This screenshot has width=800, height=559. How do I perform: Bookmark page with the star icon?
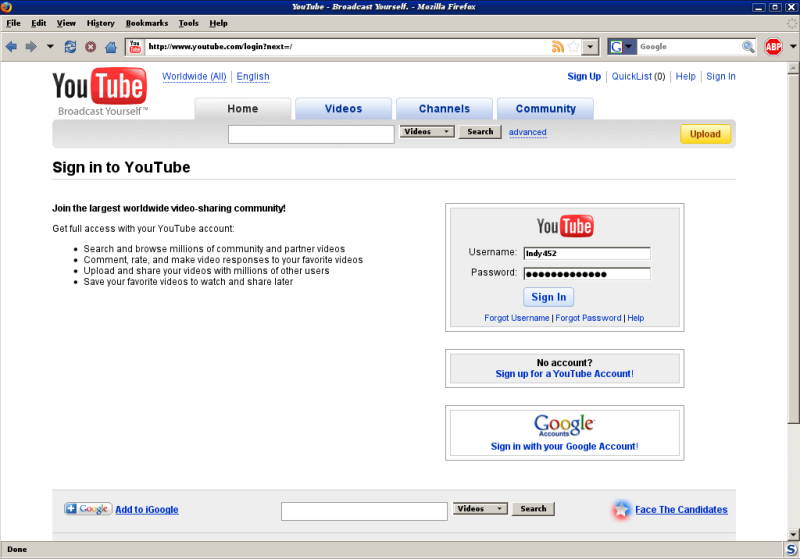point(573,47)
